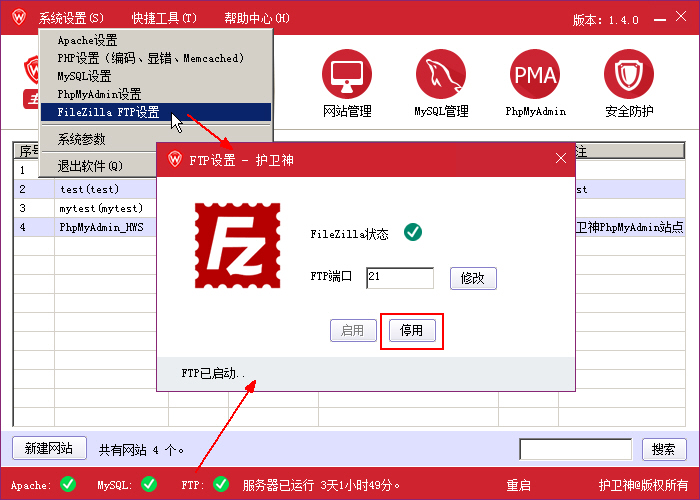Choose Apache设置 from the menu

[x=156, y=40]
